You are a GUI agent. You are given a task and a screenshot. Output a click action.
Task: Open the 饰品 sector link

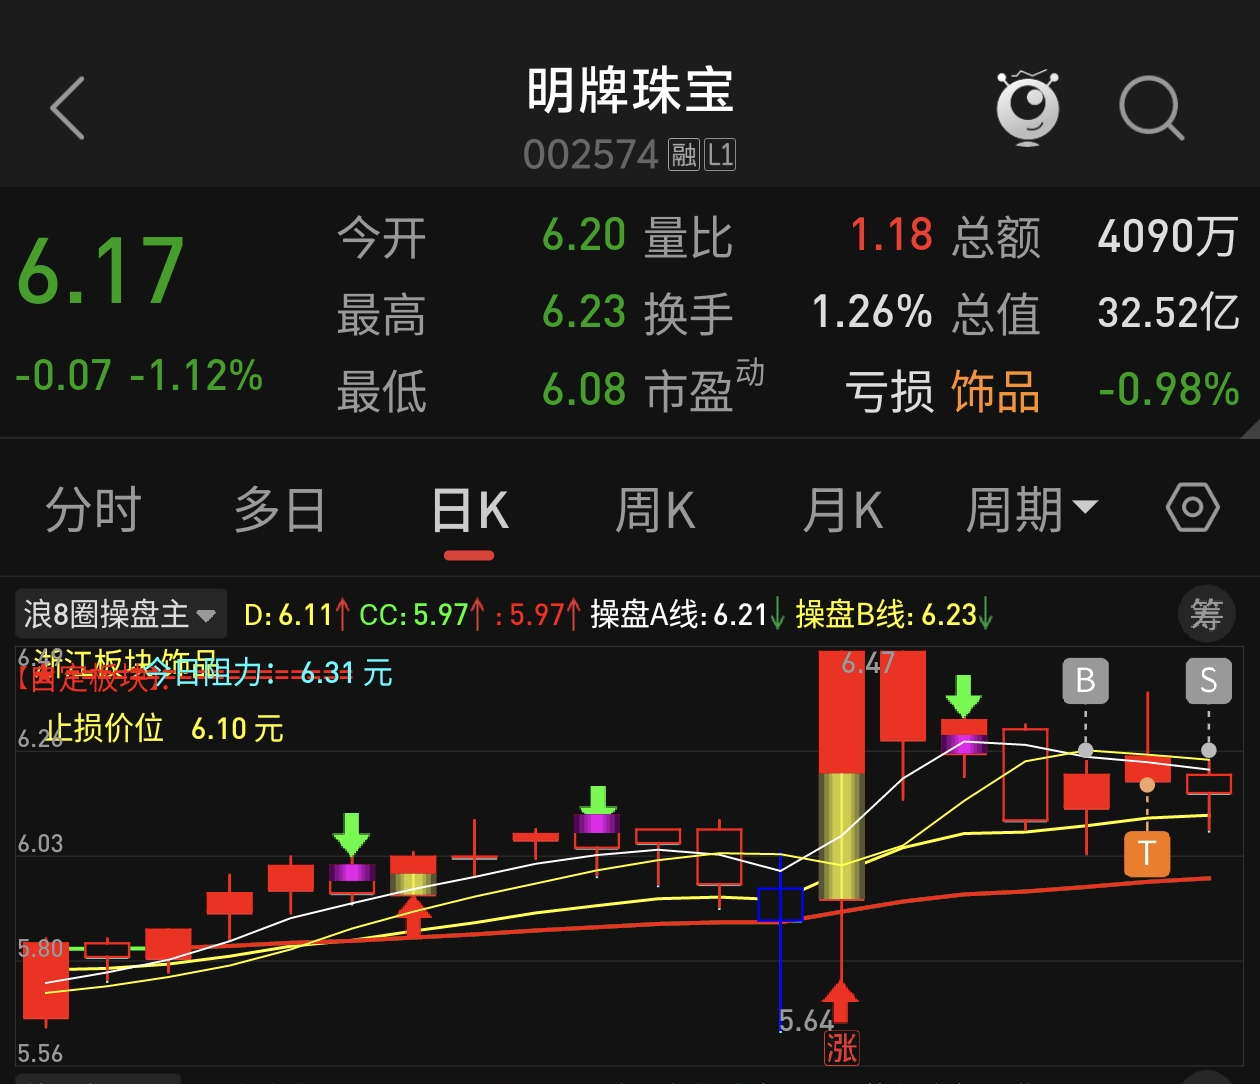pos(995,391)
